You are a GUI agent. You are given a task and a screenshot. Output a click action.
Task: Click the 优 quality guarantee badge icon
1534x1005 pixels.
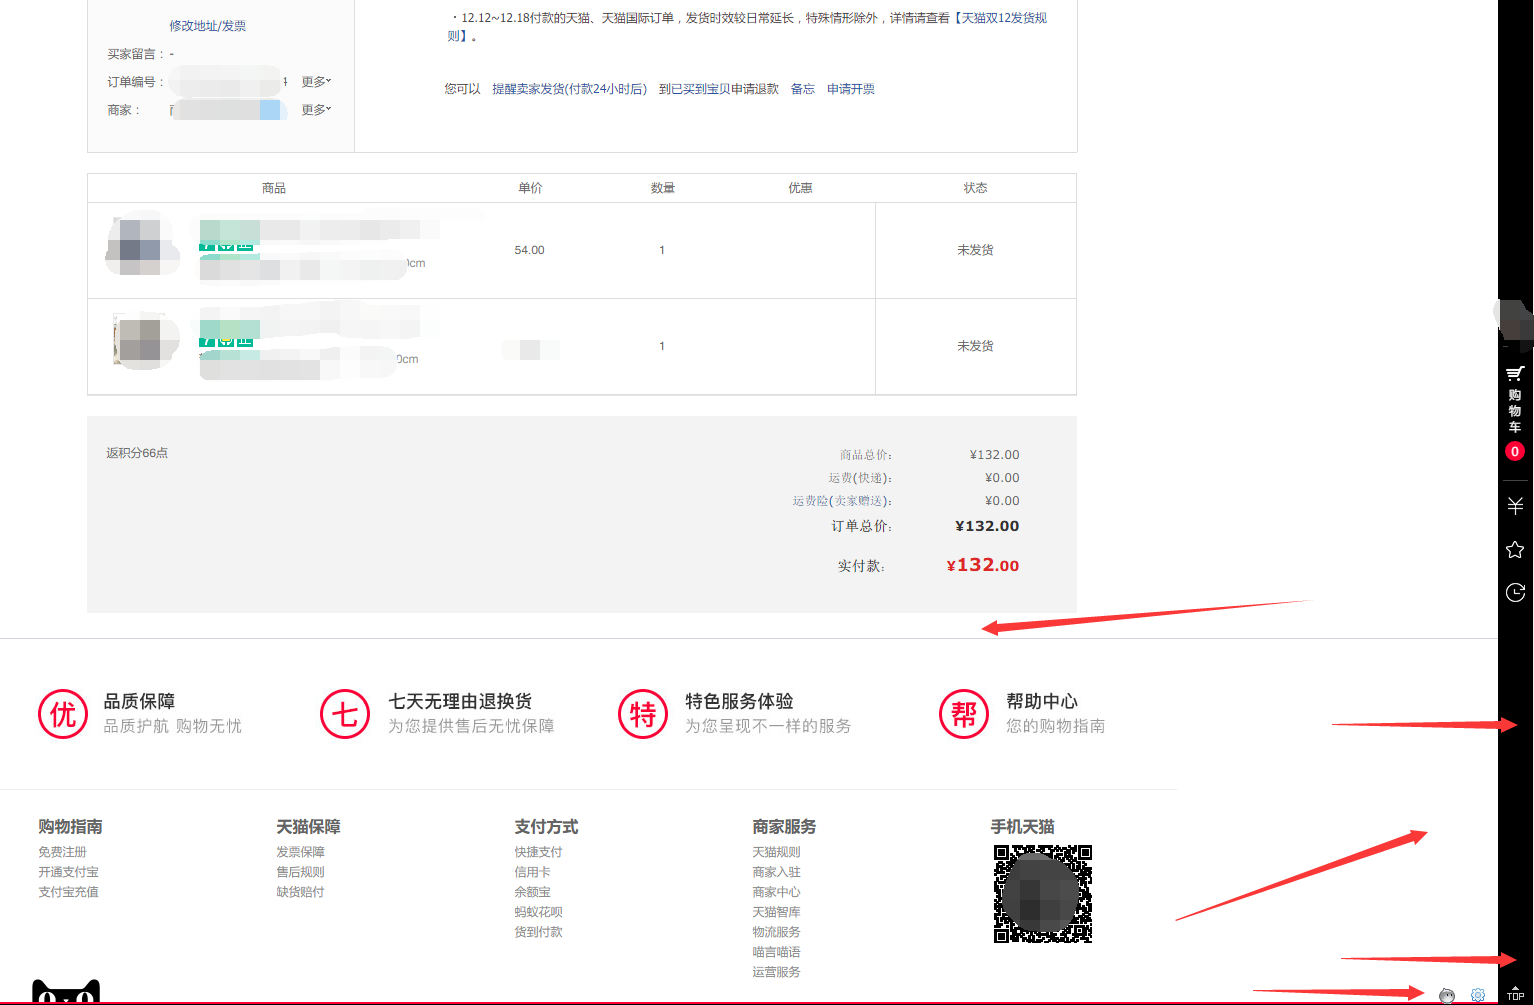62,714
